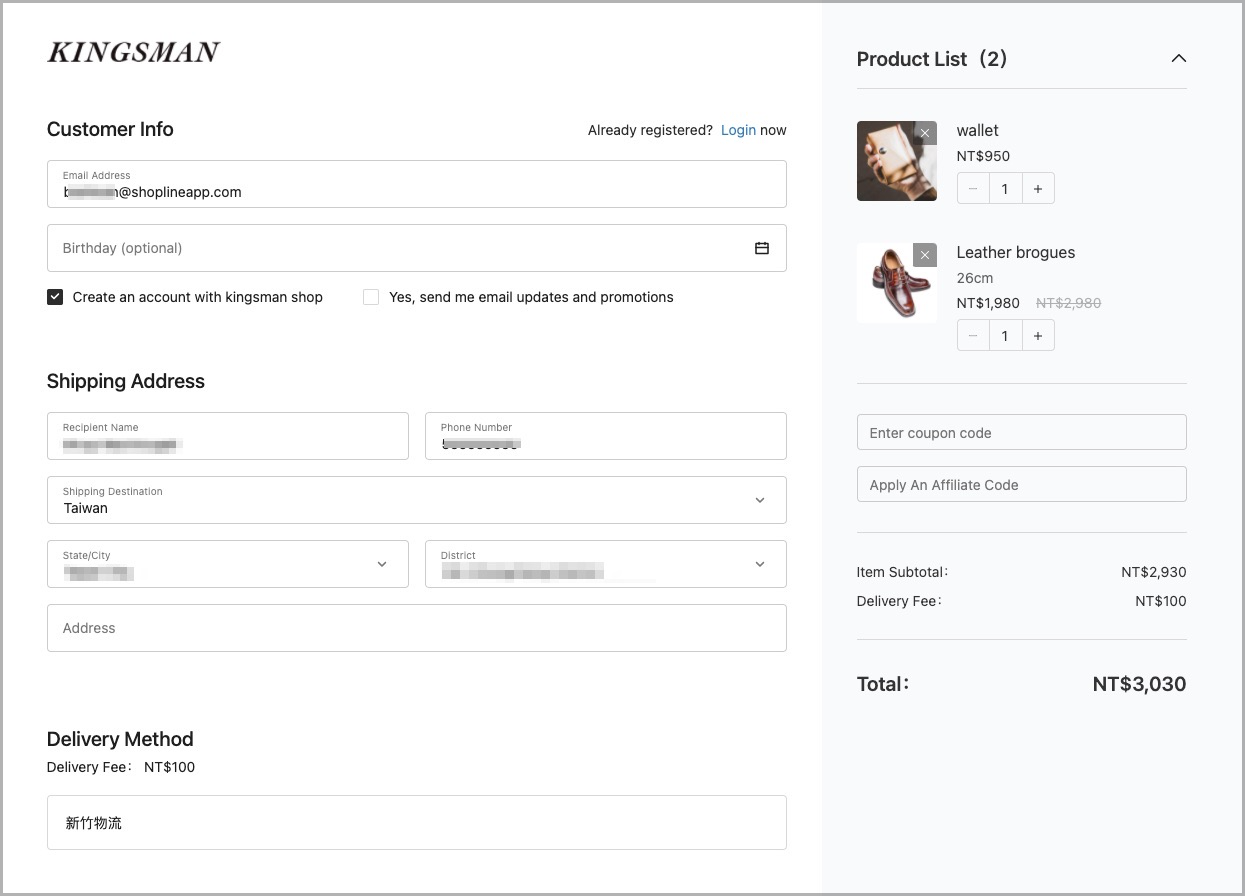This screenshot has width=1245, height=896.
Task: Click the Leather brogues quantity value field
Action: [1005, 335]
